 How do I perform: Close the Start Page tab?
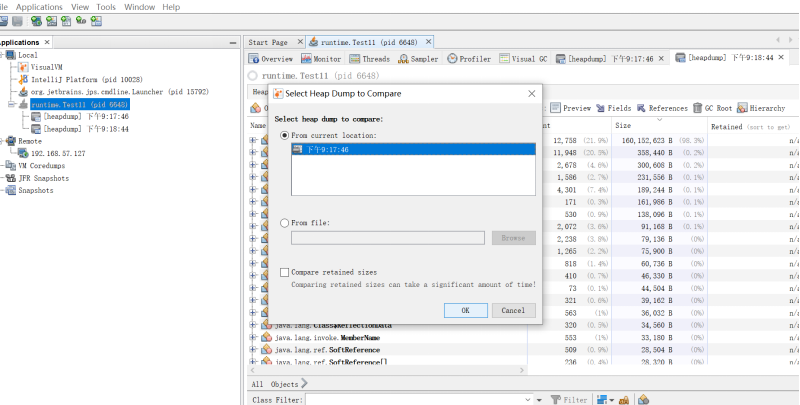(300, 42)
